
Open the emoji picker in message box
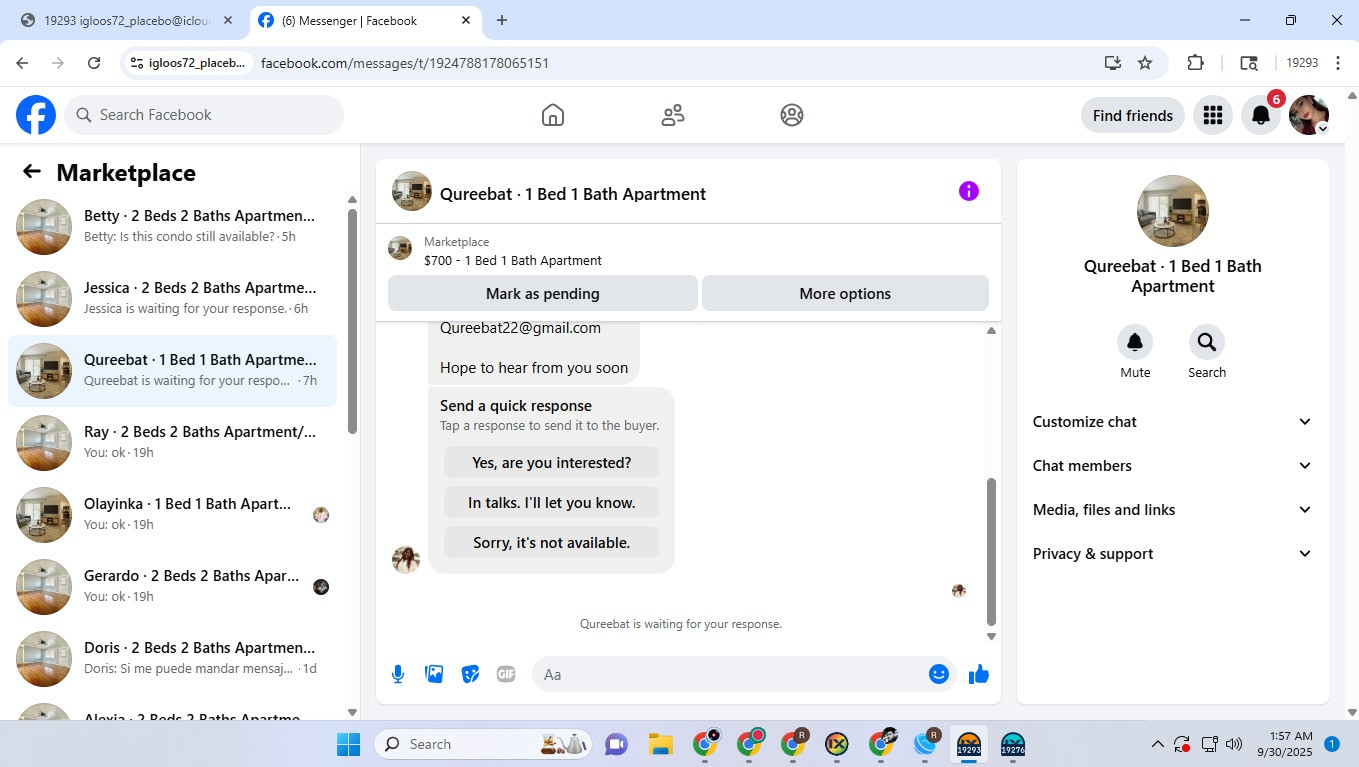click(x=938, y=674)
